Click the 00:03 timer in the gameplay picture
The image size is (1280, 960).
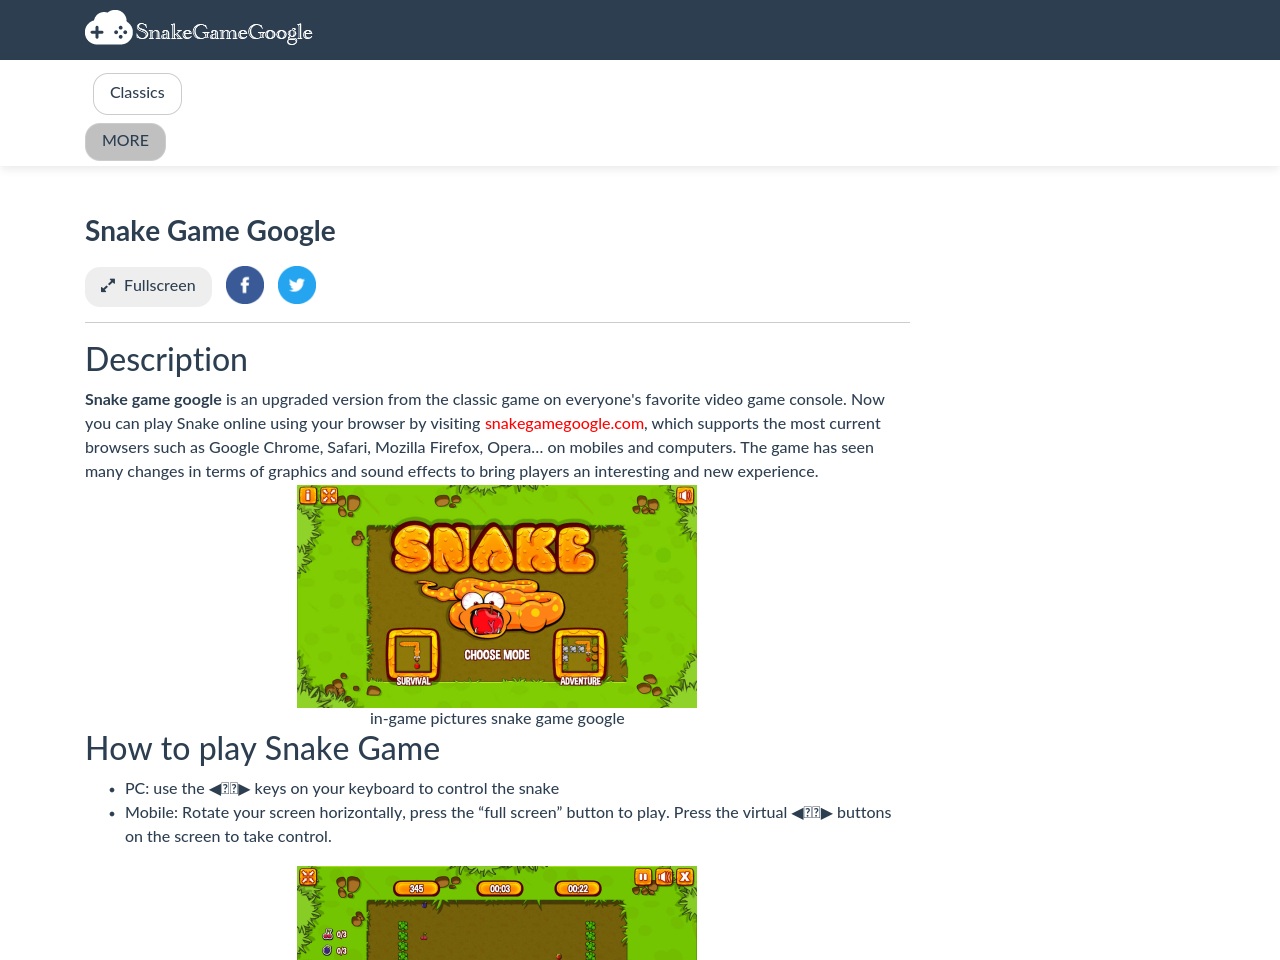point(500,888)
